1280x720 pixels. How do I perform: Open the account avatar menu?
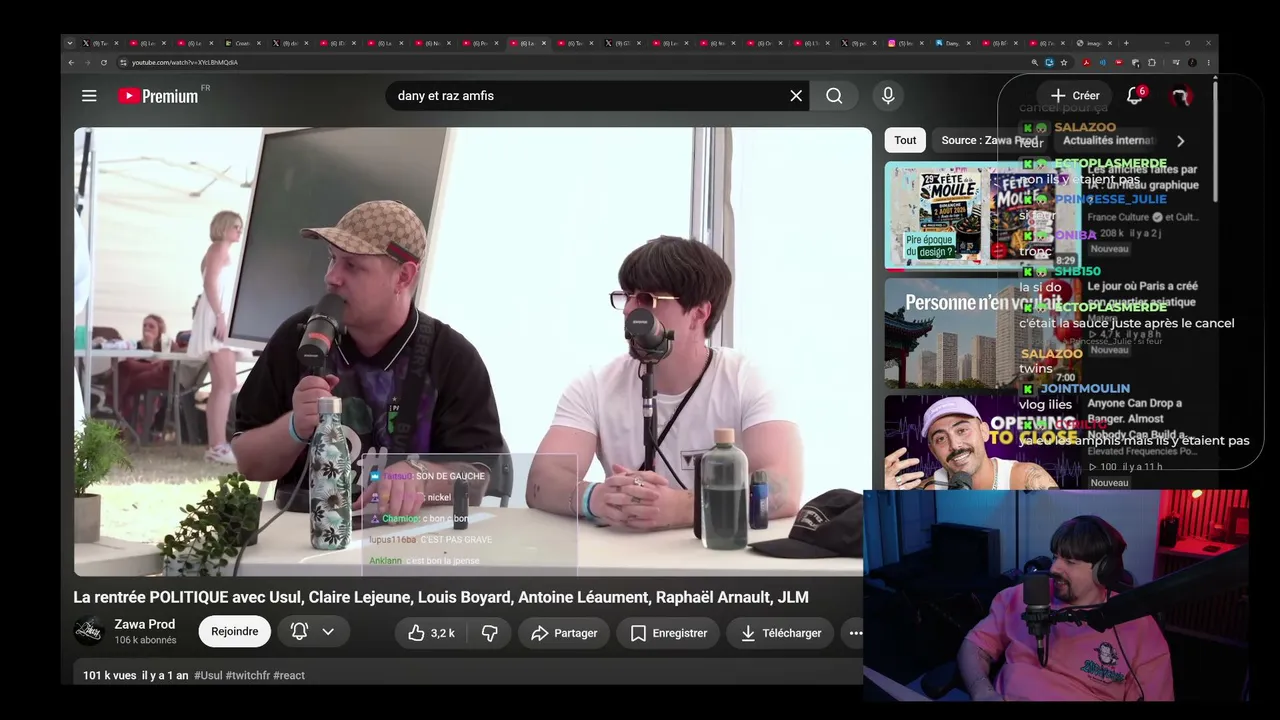coord(1181,96)
